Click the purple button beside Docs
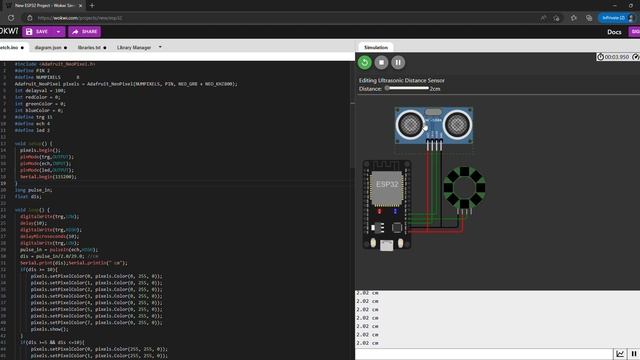640x360 pixels. [634, 32]
